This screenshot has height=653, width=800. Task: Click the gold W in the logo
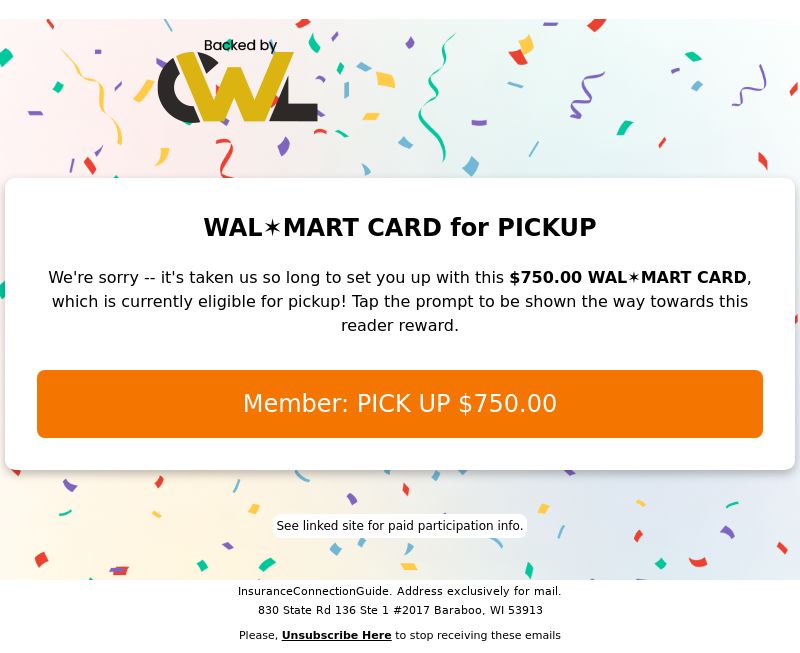tap(237, 87)
